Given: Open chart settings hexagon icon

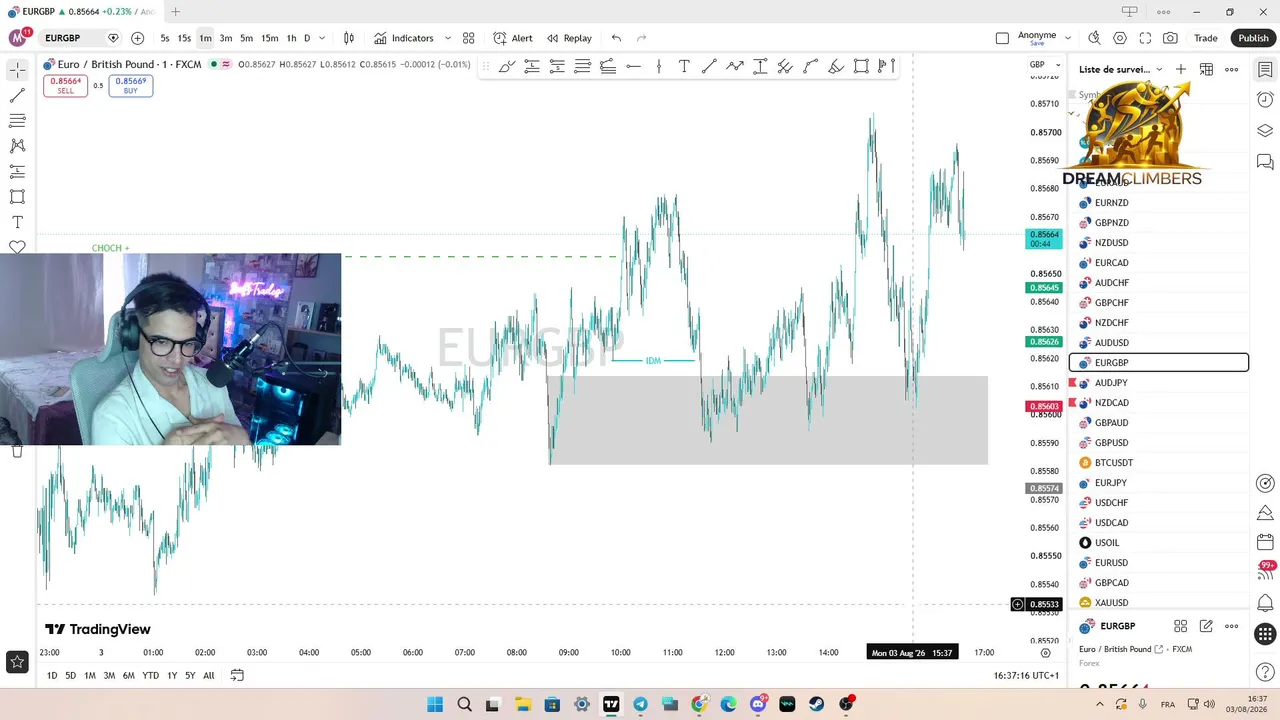Looking at the screenshot, I should click(x=1120, y=38).
